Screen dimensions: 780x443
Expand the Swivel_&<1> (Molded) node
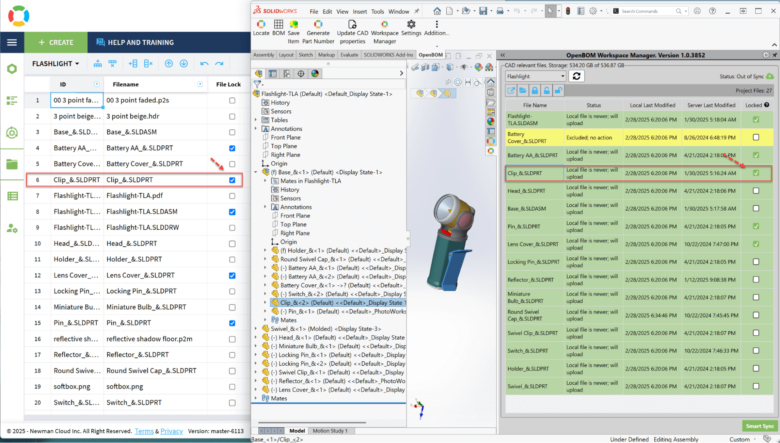click(x=256, y=329)
